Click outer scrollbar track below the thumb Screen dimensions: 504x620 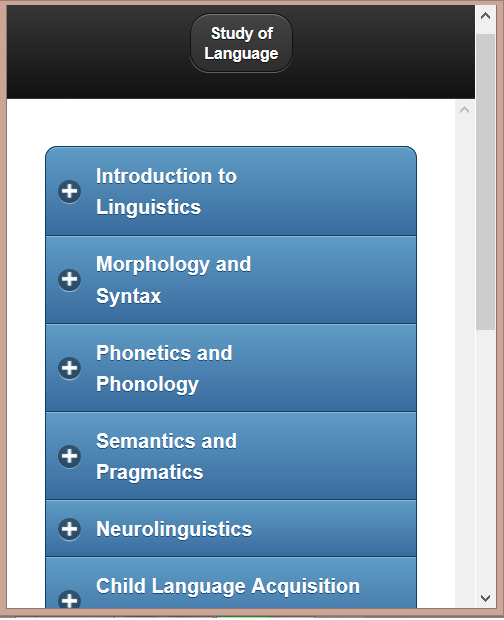pos(485,459)
